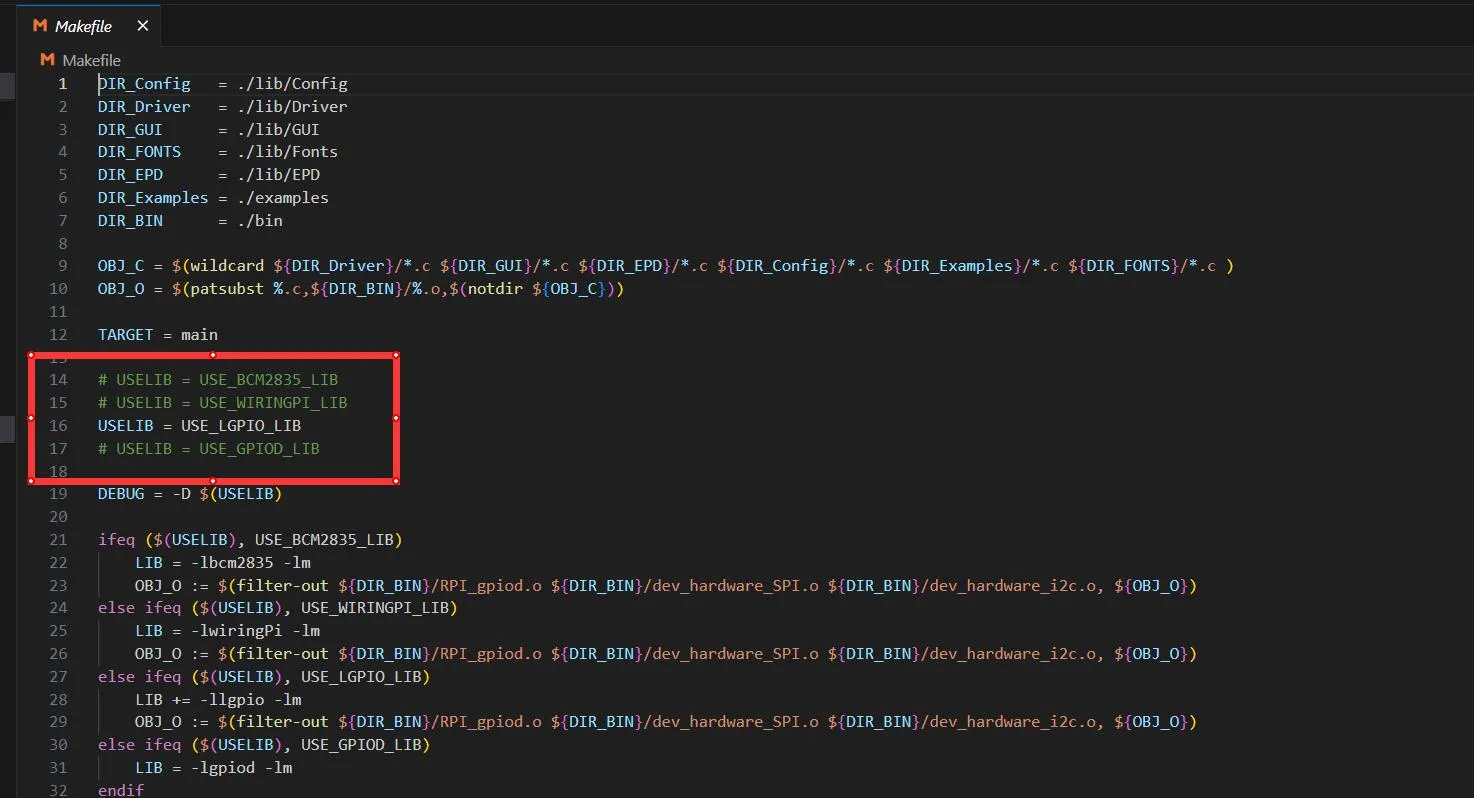Click the DIR_BIN = ./bin line
The height and width of the screenshot is (798, 1474).
pos(190,221)
